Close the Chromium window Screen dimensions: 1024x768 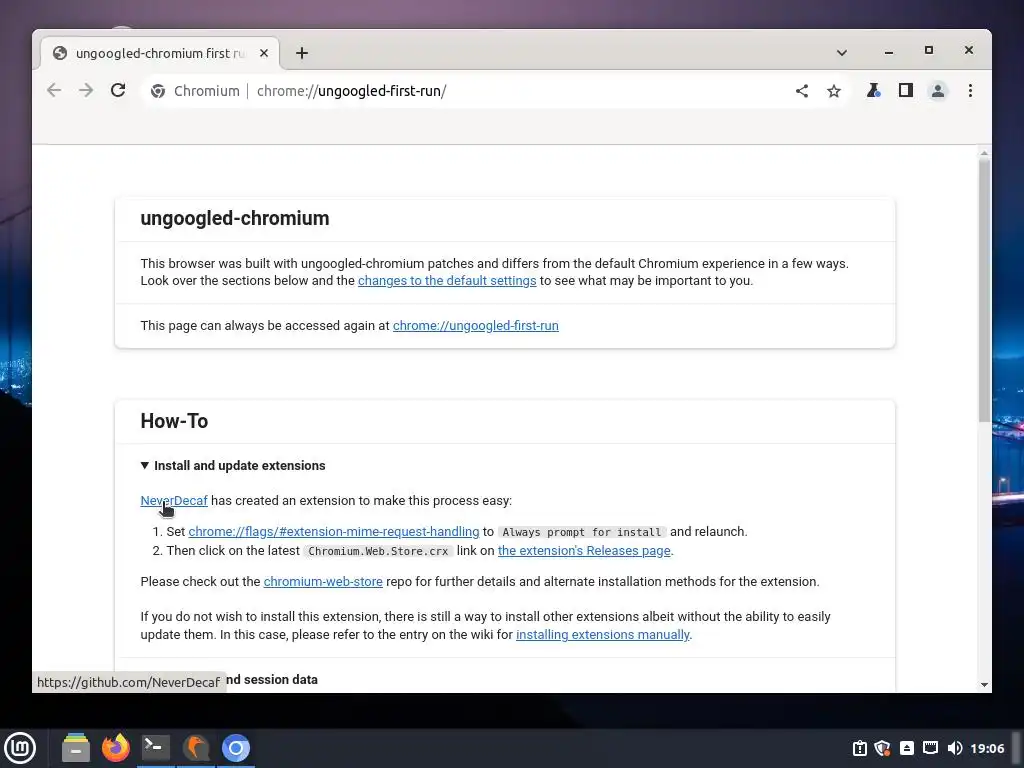[x=968, y=50]
